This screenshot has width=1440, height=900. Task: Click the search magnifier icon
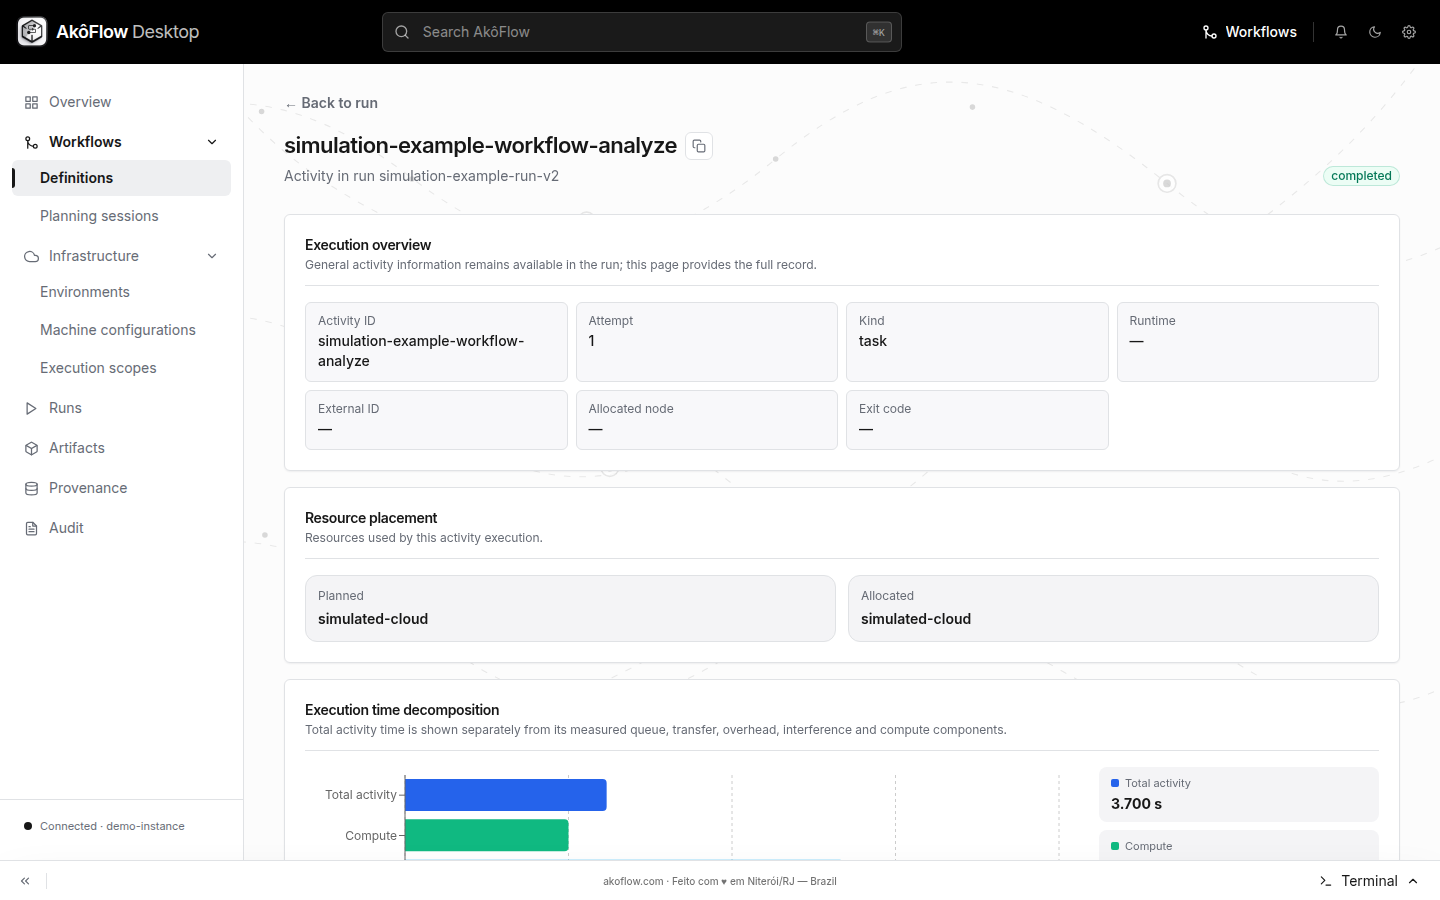click(402, 32)
